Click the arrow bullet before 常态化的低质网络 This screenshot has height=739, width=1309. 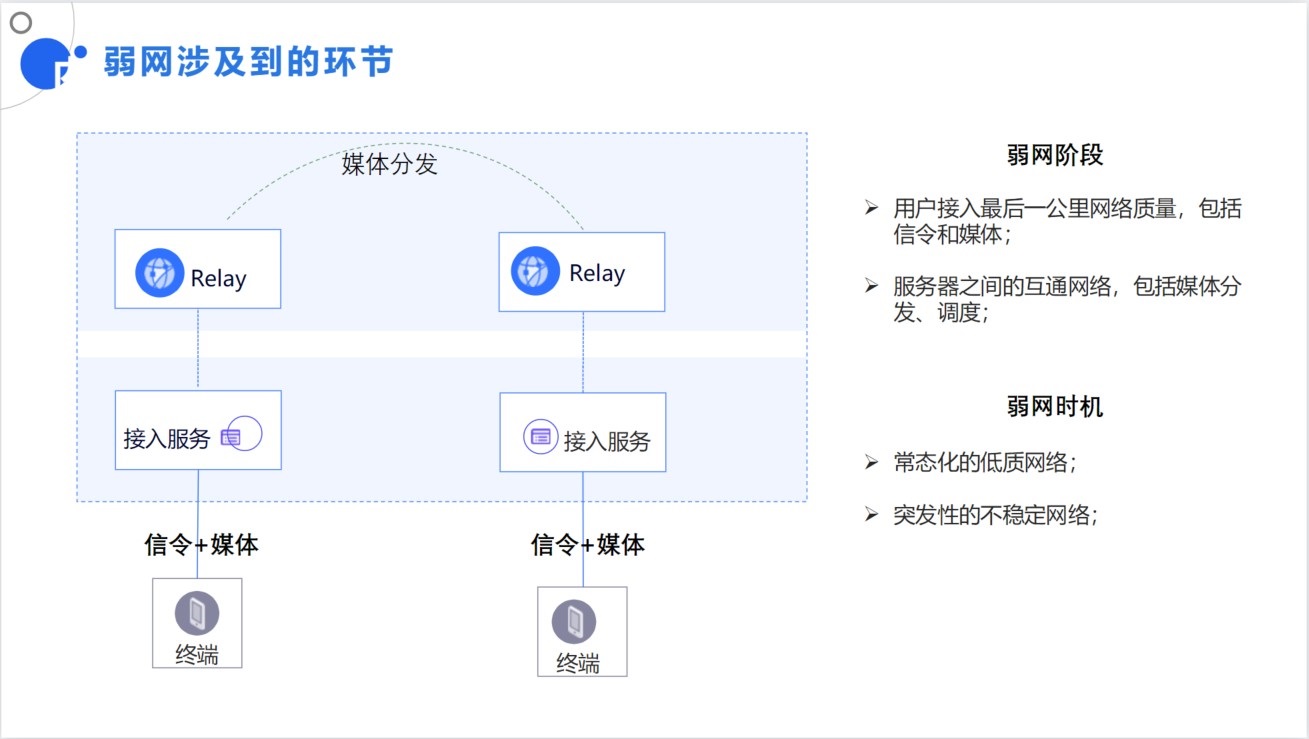click(x=871, y=462)
